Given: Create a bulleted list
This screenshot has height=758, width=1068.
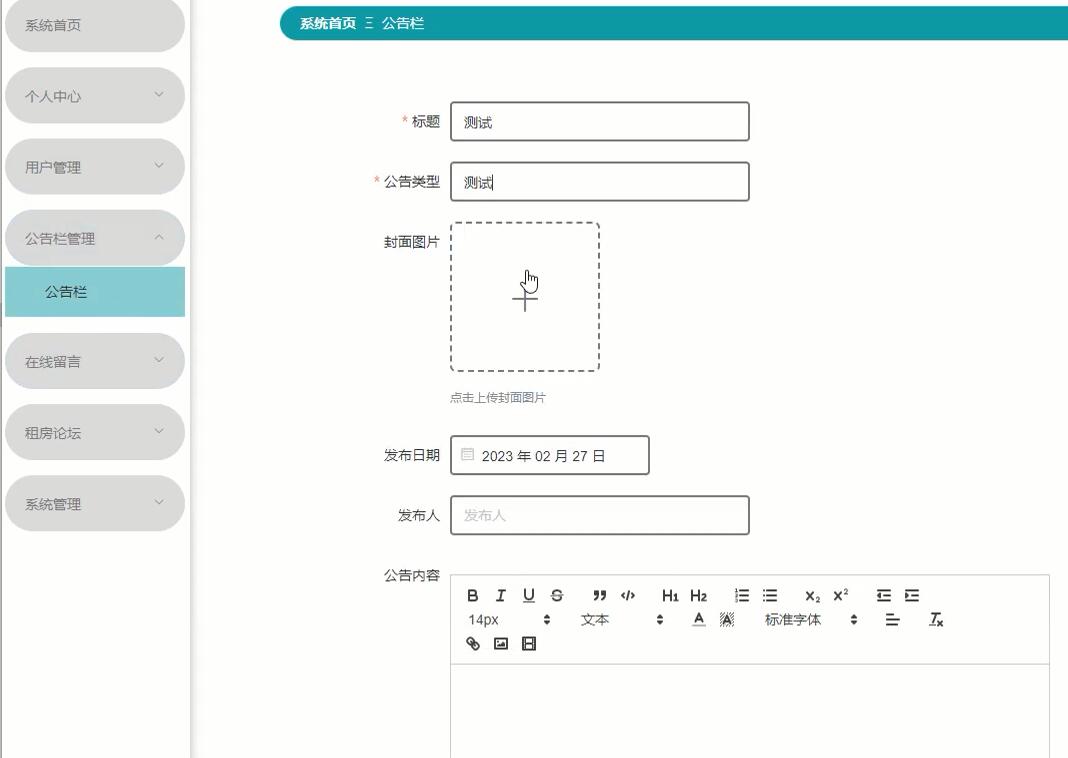Looking at the screenshot, I should (x=770, y=595).
